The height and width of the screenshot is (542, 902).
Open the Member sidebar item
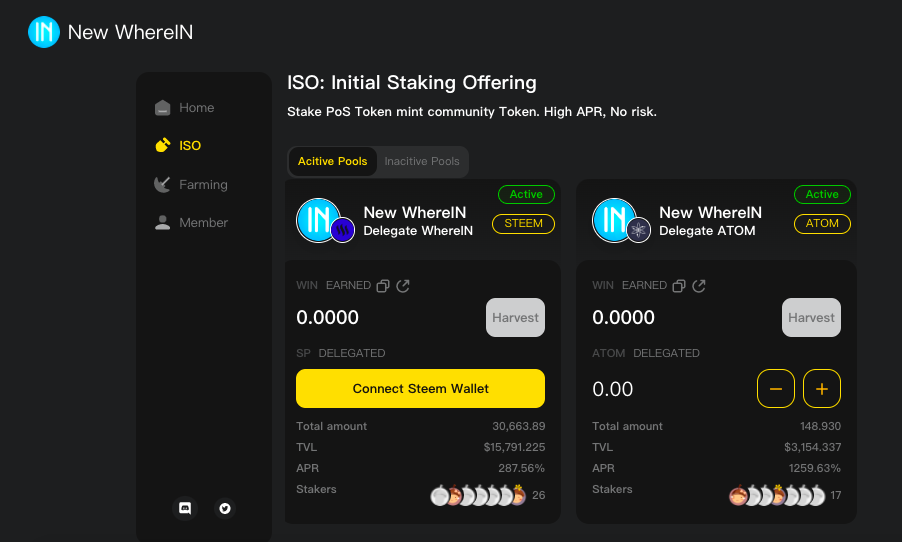[191, 223]
